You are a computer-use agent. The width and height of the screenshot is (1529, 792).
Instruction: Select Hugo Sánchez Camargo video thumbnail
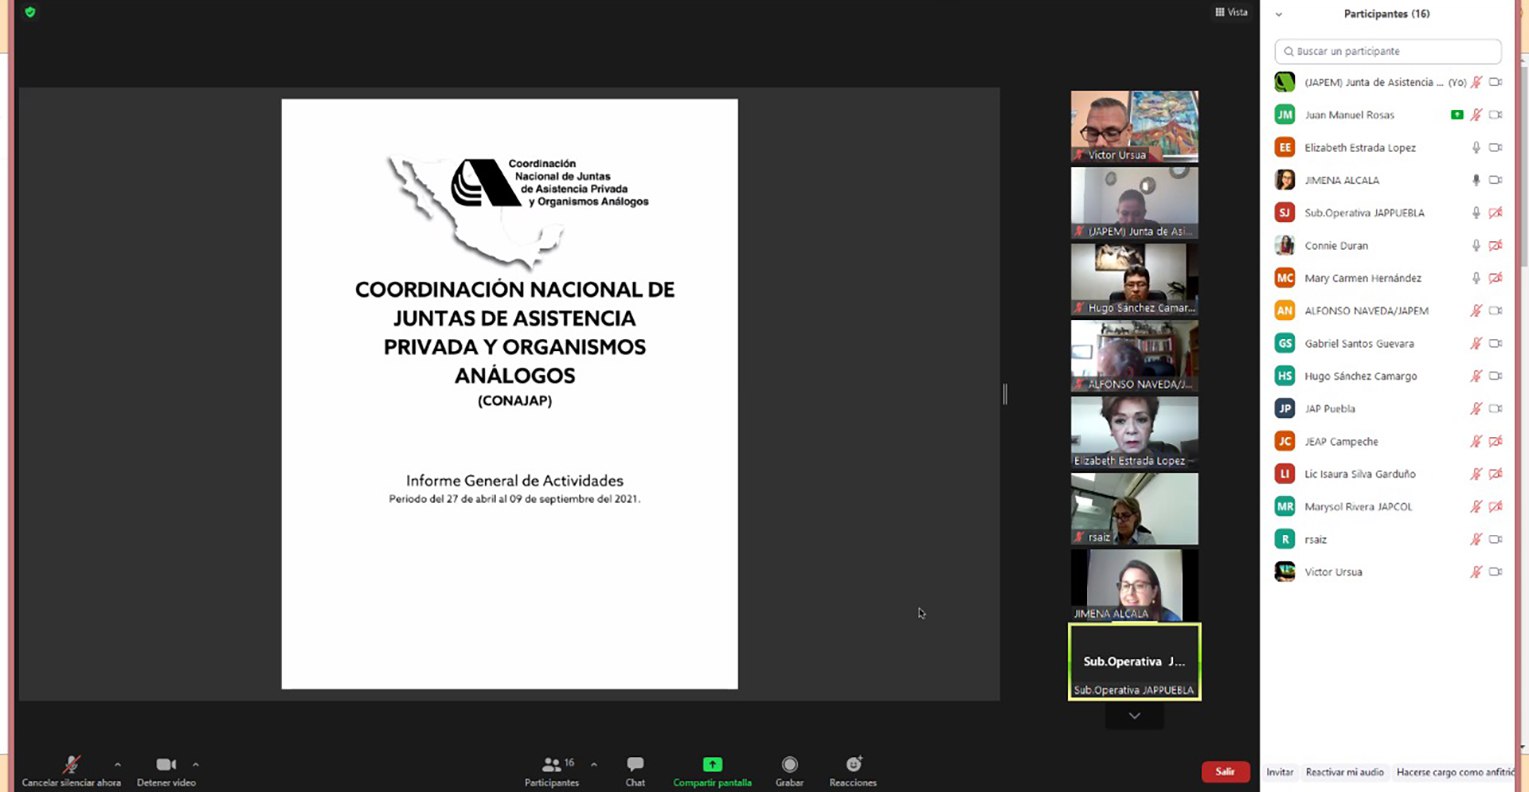click(1134, 279)
